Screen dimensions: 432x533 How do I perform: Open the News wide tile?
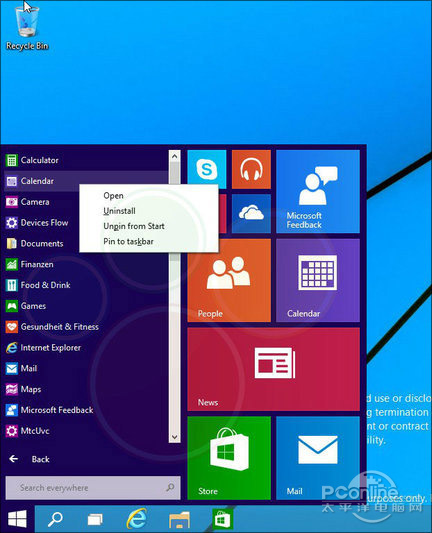tap(274, 369)
